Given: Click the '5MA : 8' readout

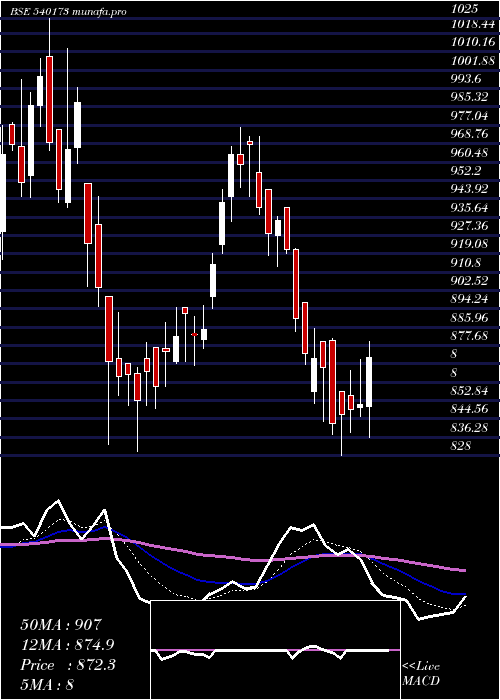Looking at the screenshot, I should click(47, 684).
